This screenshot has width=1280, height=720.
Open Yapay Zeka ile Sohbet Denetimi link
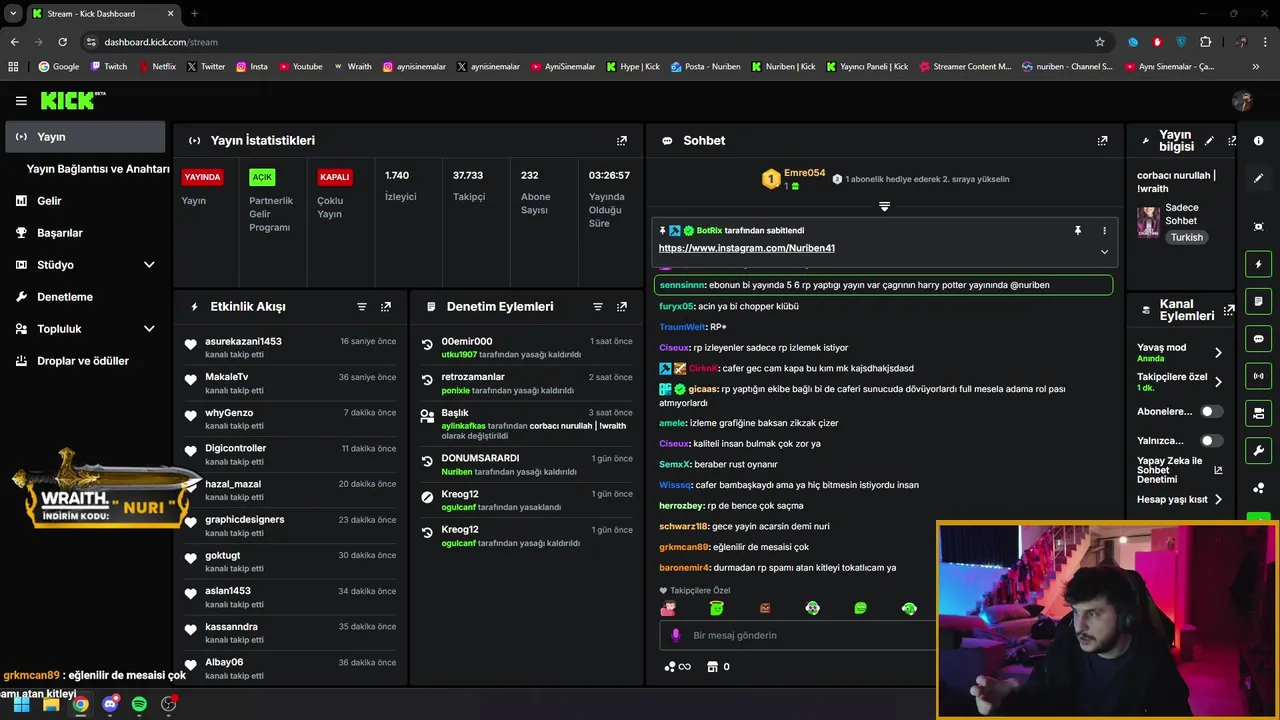point(1178,470)
